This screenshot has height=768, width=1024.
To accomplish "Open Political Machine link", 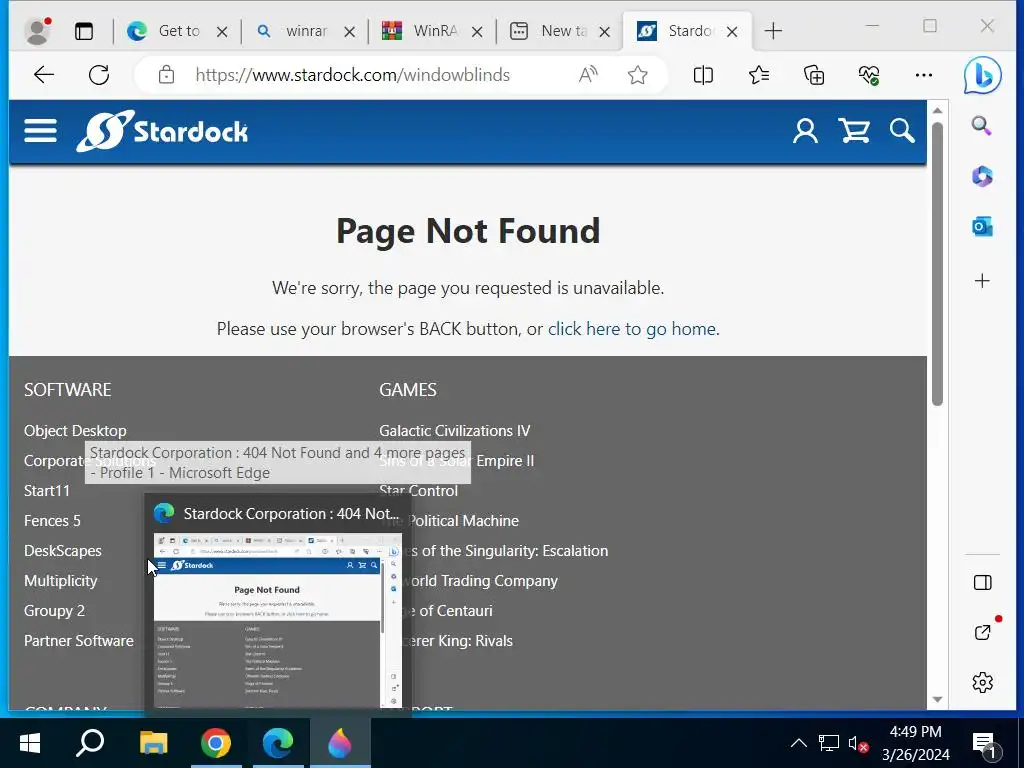I will [464, 520].
